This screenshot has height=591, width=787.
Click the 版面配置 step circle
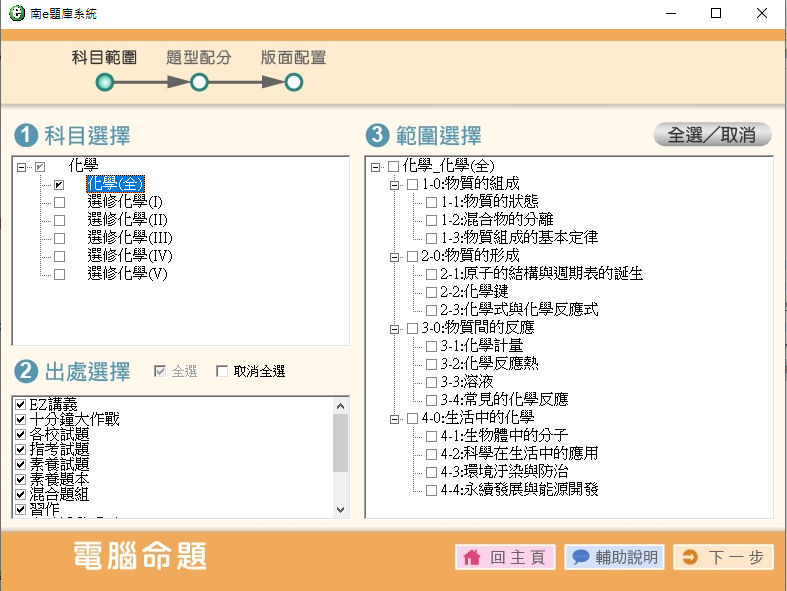pos(294,82)
